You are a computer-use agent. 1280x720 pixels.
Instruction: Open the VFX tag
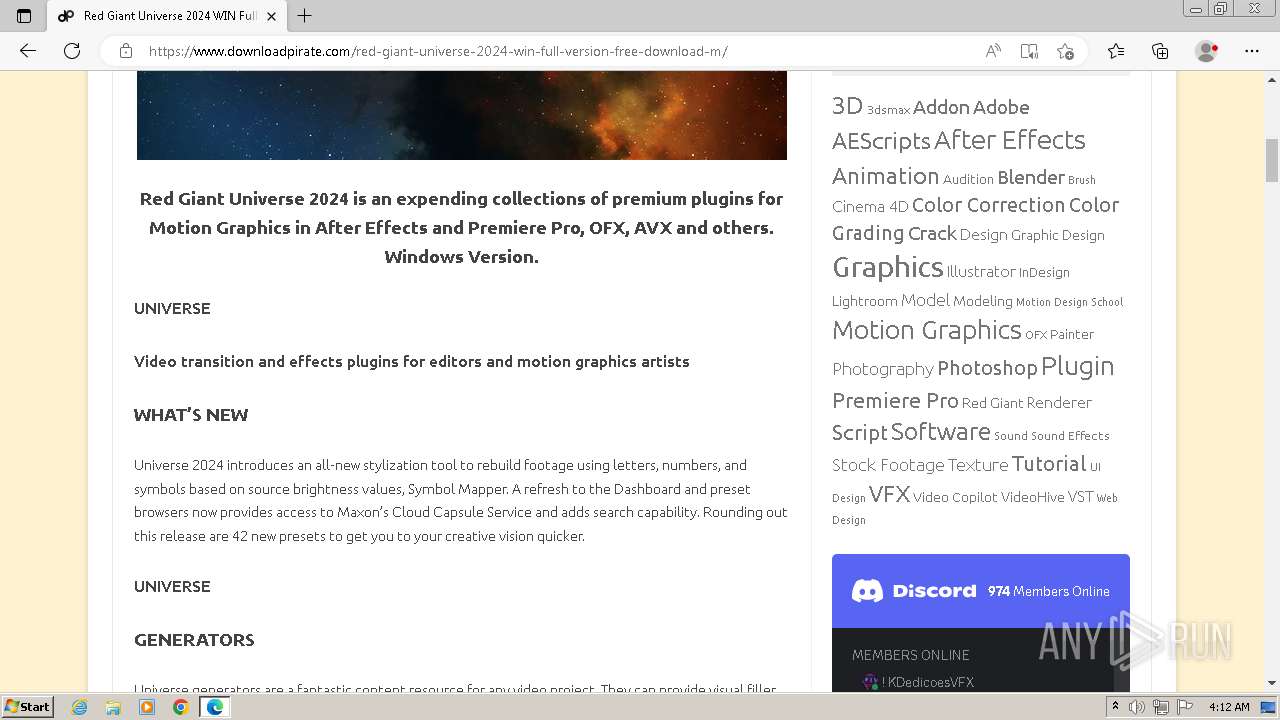(889, 494)
